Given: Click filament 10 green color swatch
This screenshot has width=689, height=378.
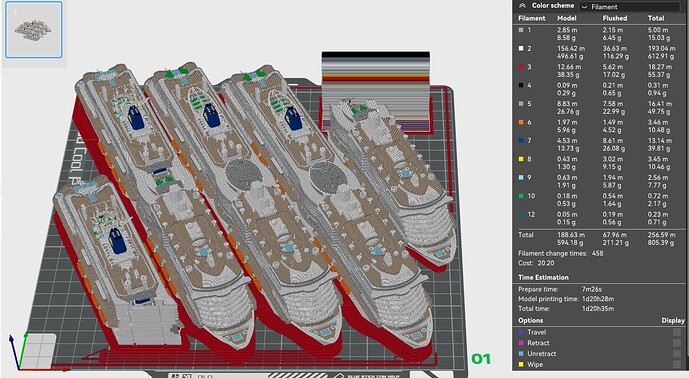Looking at the screenshot, I should click(521, 196).
